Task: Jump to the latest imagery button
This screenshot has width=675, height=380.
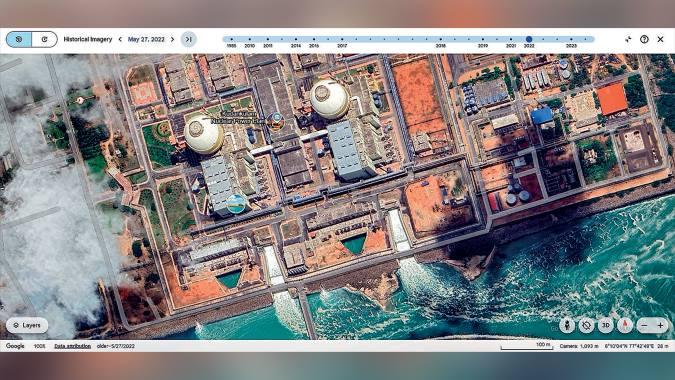Action: [x=189, y=39]
